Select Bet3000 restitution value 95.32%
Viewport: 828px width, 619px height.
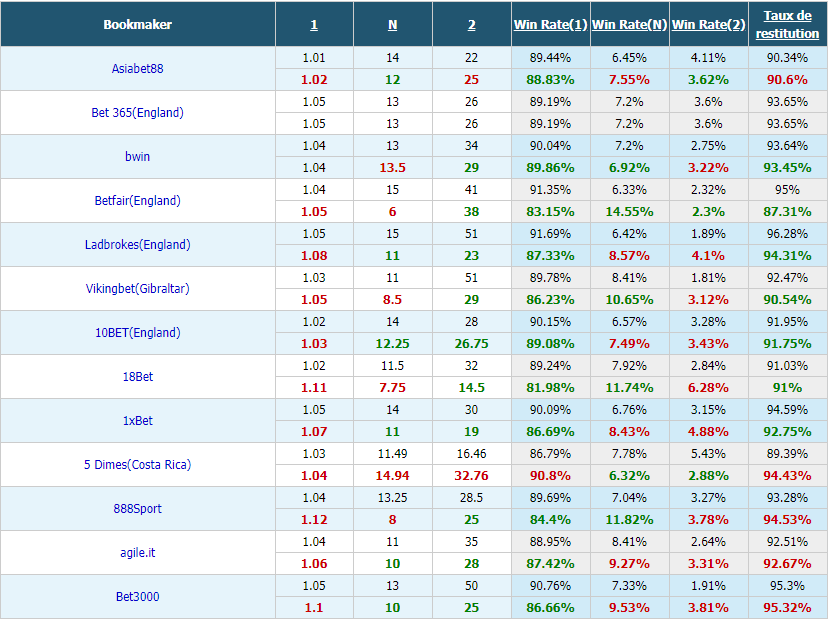[787, 608]
